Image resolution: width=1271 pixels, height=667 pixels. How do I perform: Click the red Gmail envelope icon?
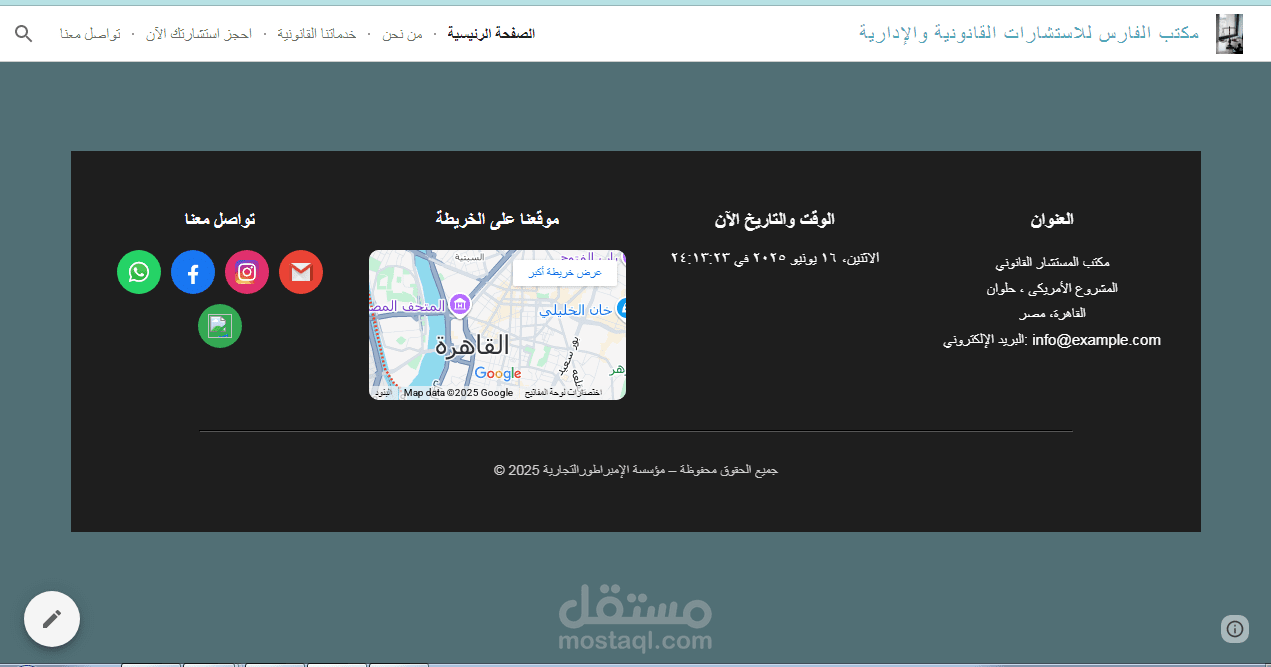pyautogui.click(x=301, y=272)
